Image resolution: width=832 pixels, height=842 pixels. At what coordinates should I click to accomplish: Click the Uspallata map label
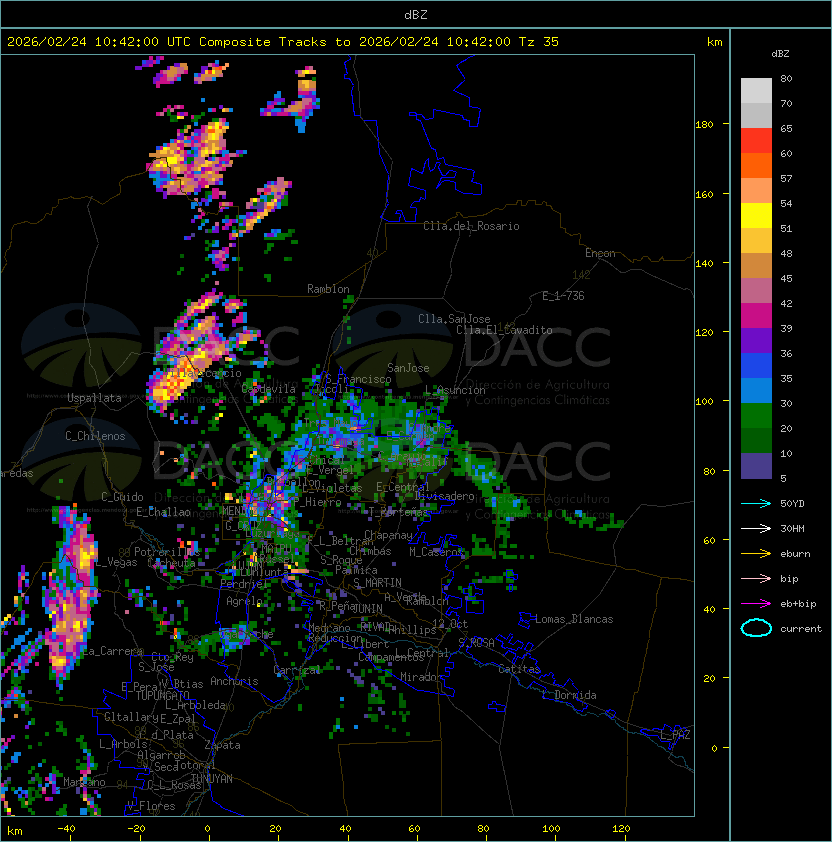[x=94, y=398]
